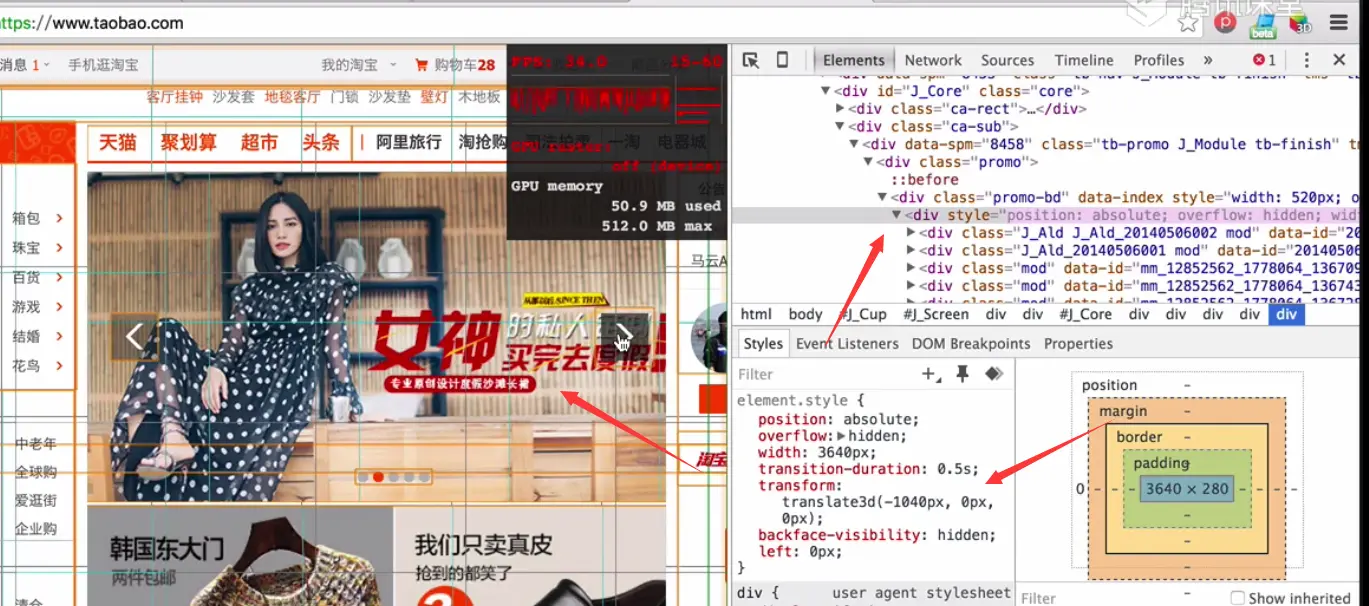Show previous carousel slide arrow
Image resolution: width=1369 pixels, height=606 pixels.
(x=135, y=336)
